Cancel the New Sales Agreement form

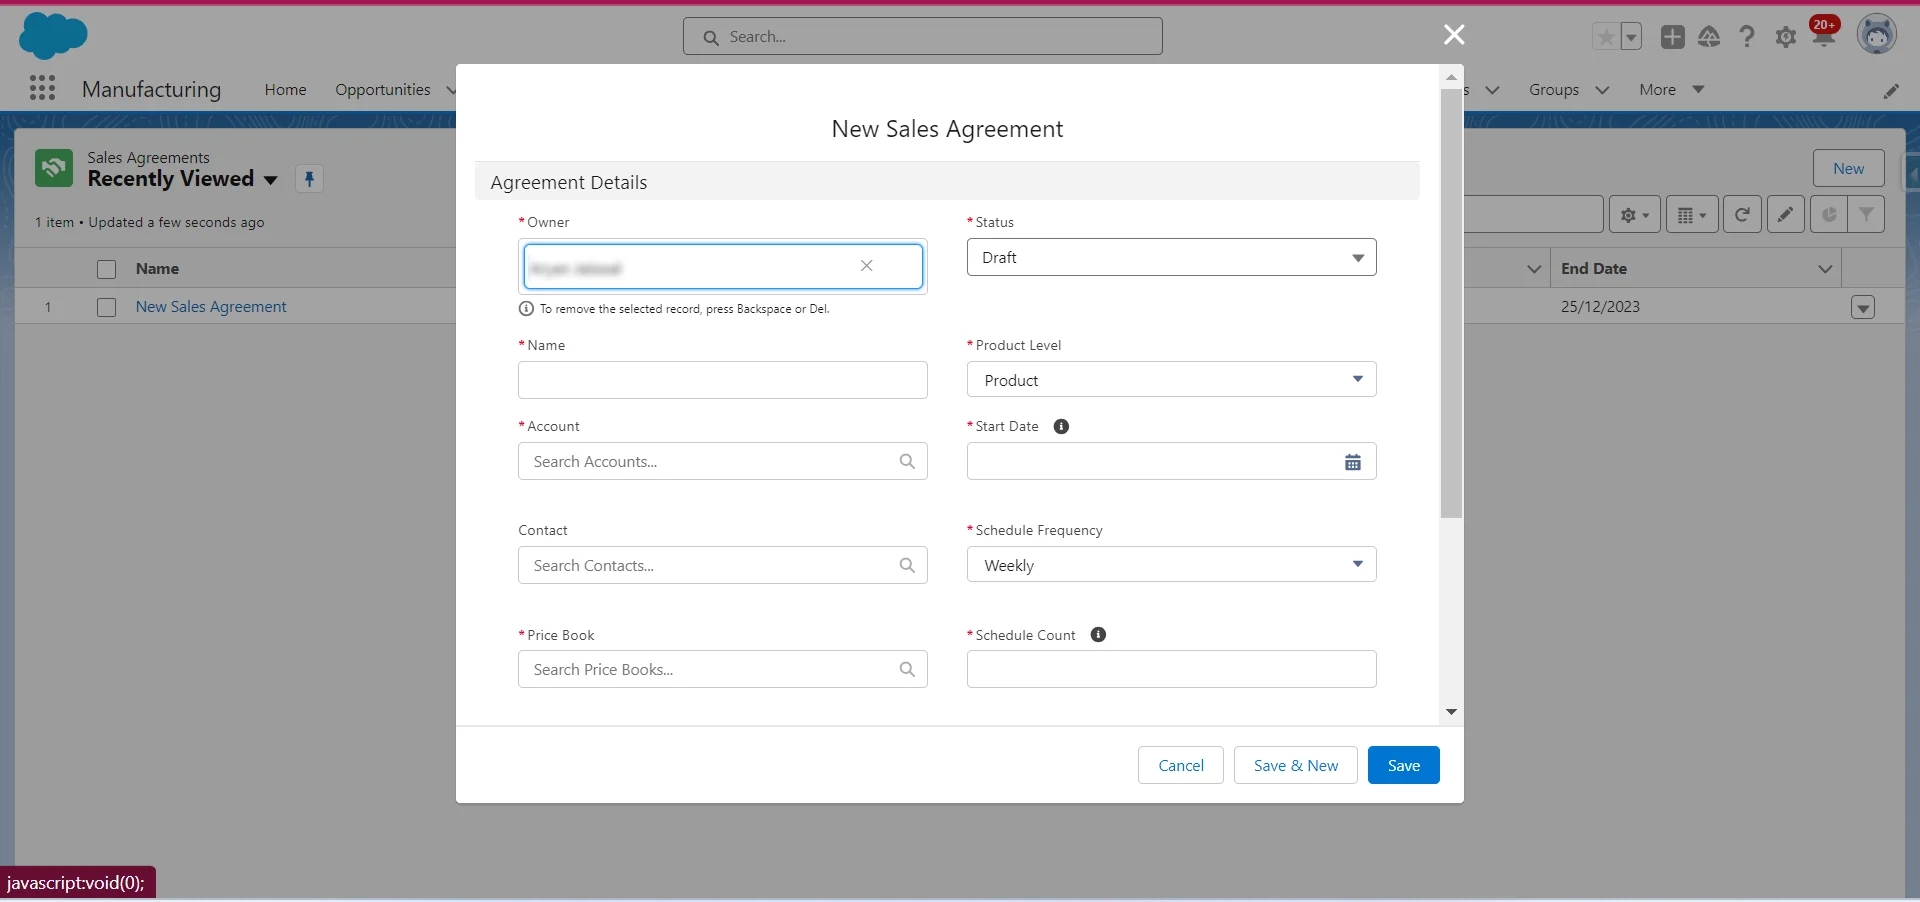click(x=1180, y=766)
